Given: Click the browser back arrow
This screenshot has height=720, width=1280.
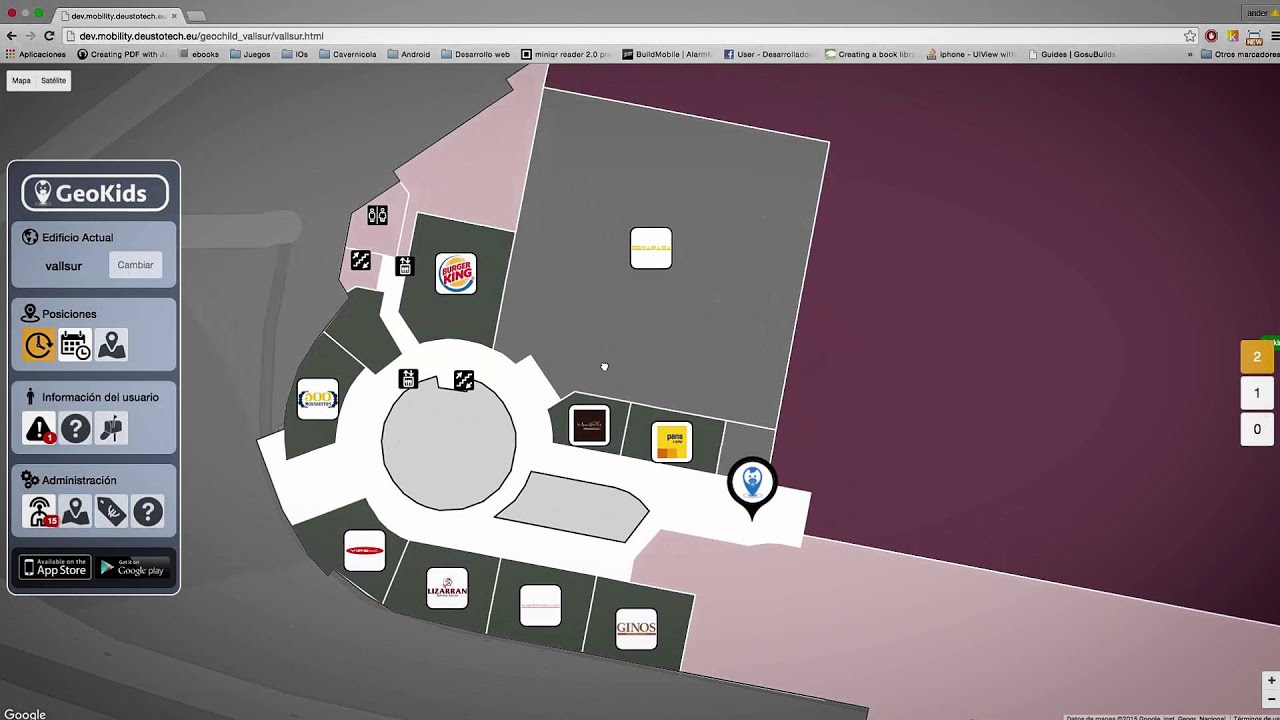Looking at the screenshot, I should tap(12, 36).
